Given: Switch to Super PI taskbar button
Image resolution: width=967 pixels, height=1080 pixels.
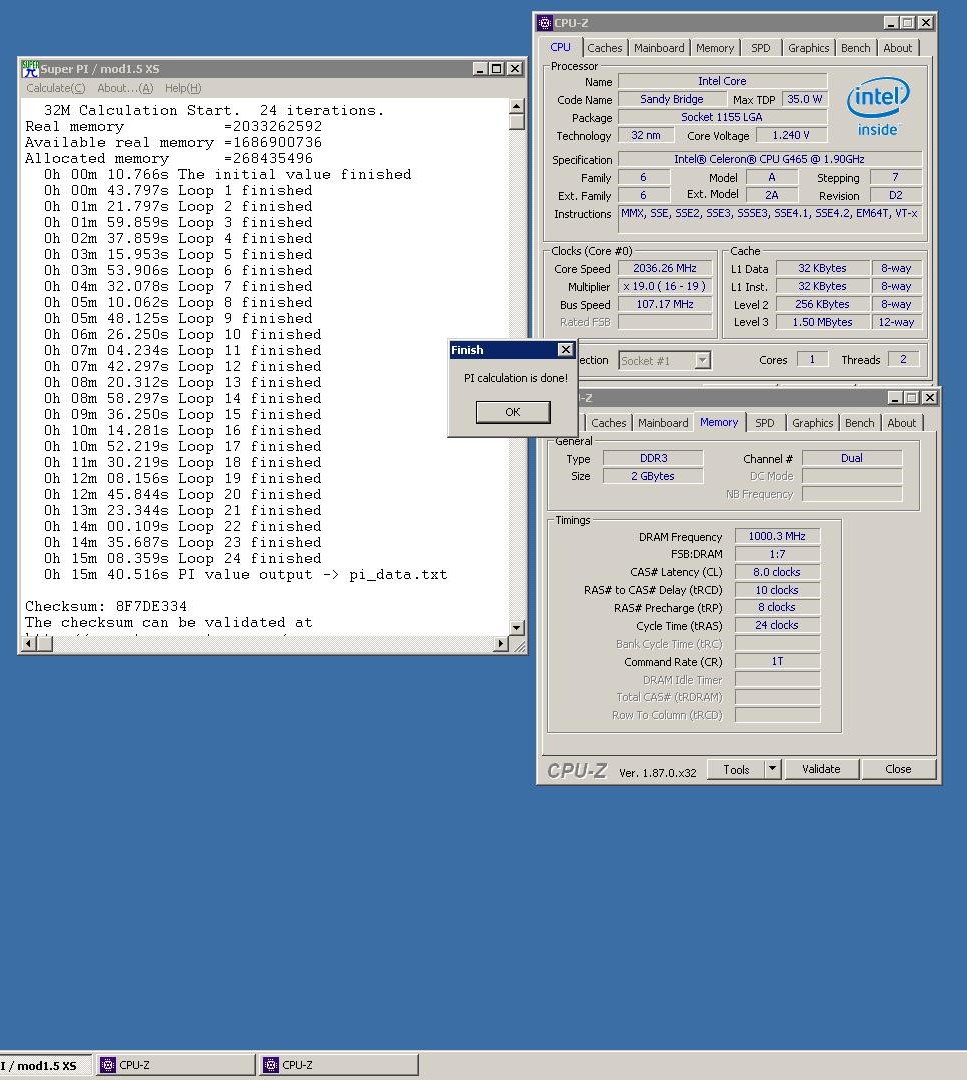Looking at the screenshot, I should (45, 1065).
